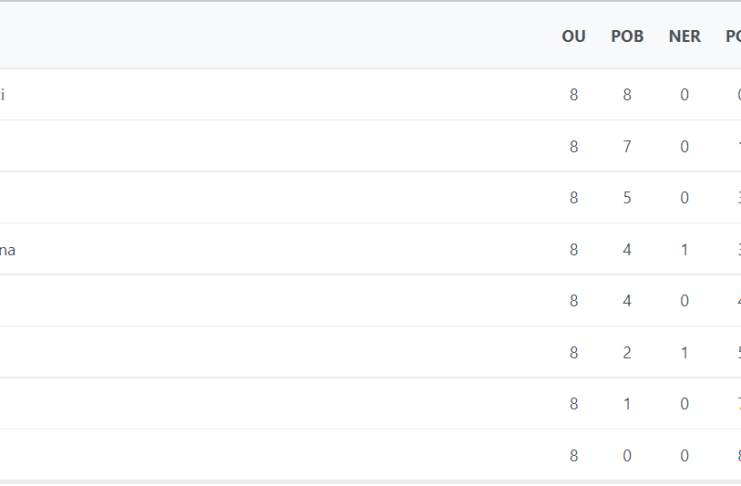Viewport: 741px width, 486px height.
Task: Click the POB value 7 cell
Action: coord(627,147)
